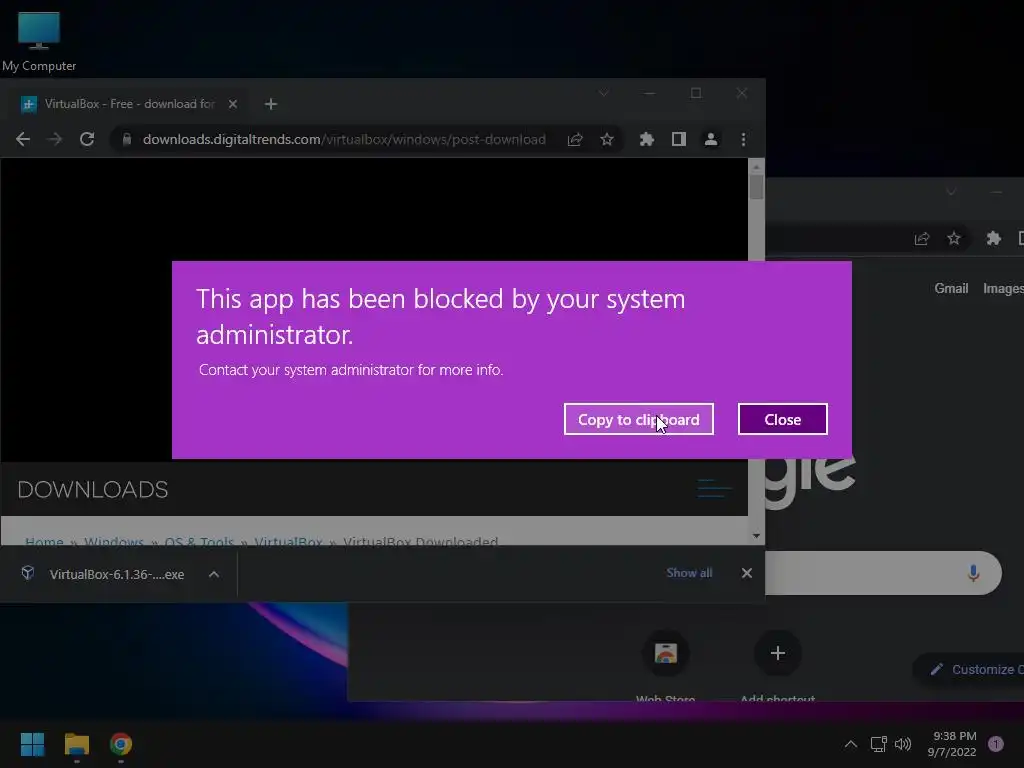Click the DOWNLOADS site logo

click(x=93, y=490)
